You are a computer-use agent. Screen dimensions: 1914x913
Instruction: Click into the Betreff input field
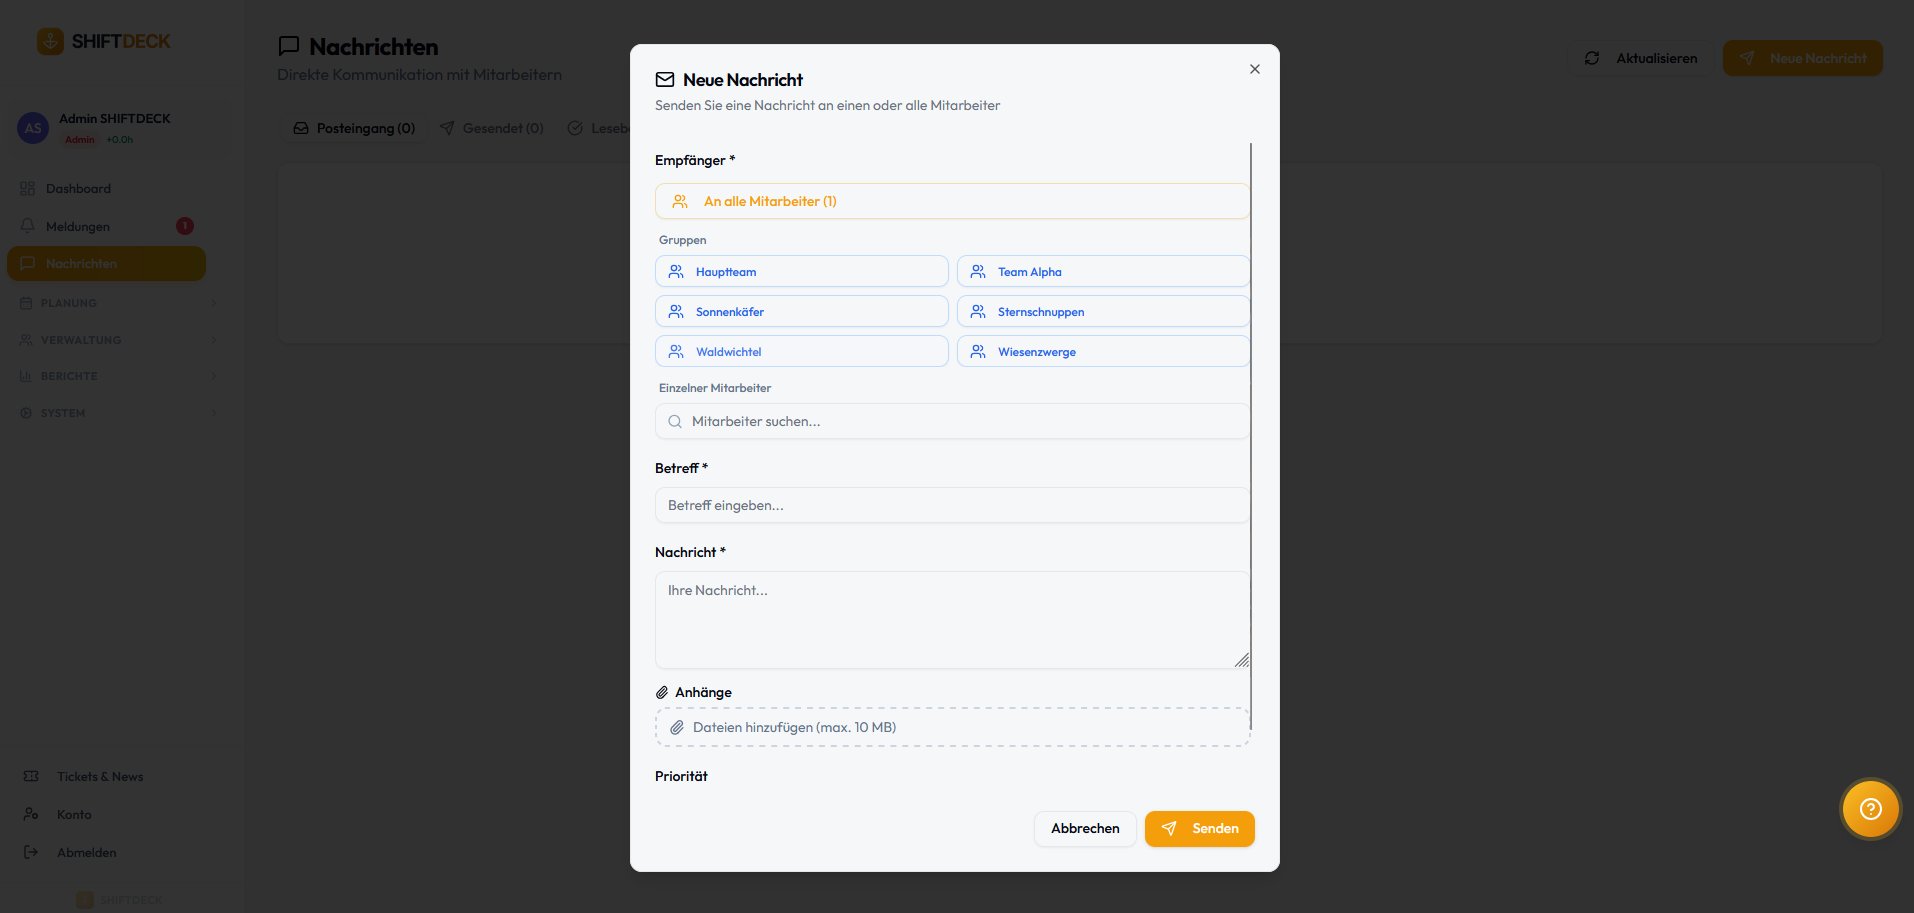pos(952,506)
